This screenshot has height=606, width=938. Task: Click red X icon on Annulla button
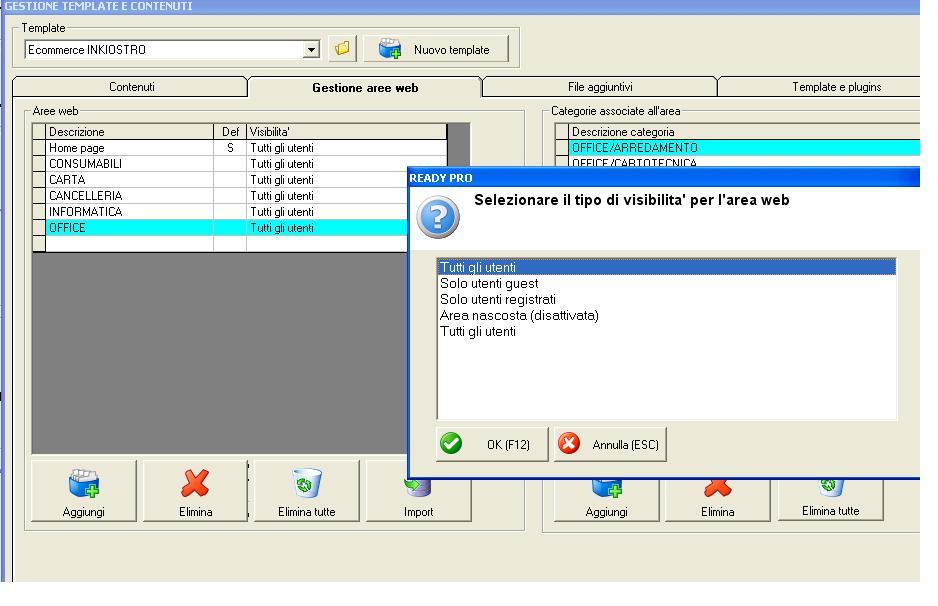pos(568,443)
